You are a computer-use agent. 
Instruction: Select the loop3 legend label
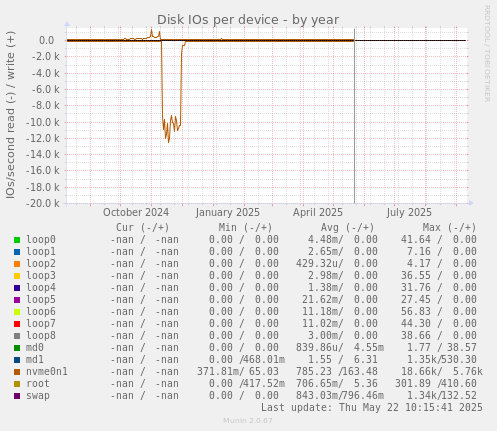(x=41, y=276)
